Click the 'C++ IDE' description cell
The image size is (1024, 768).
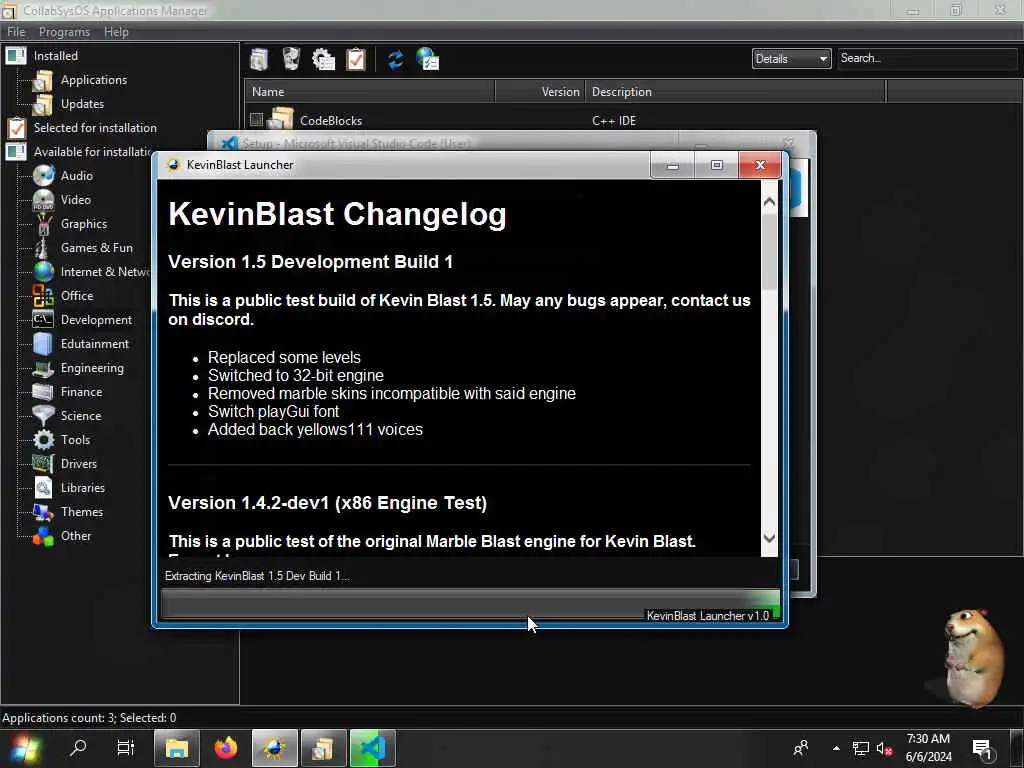point(614,121)
